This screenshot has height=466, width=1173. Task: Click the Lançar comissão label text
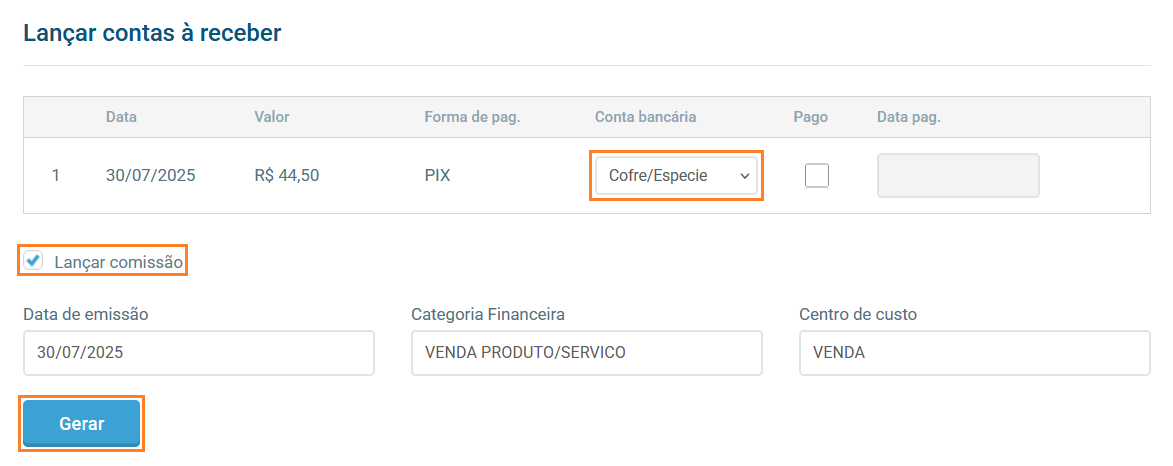pos(119,263)
